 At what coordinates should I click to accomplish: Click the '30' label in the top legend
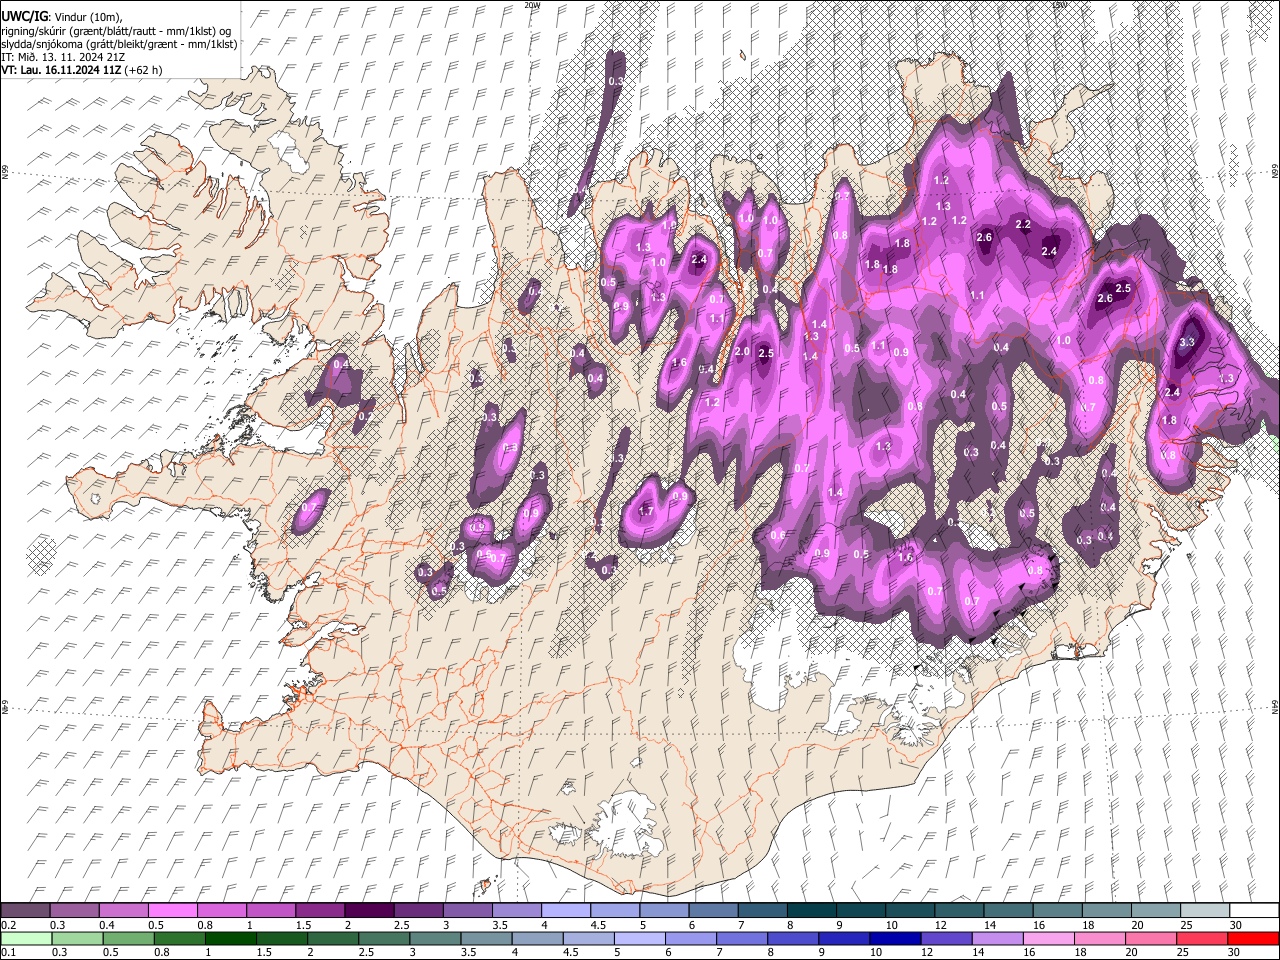(1236, 925)
